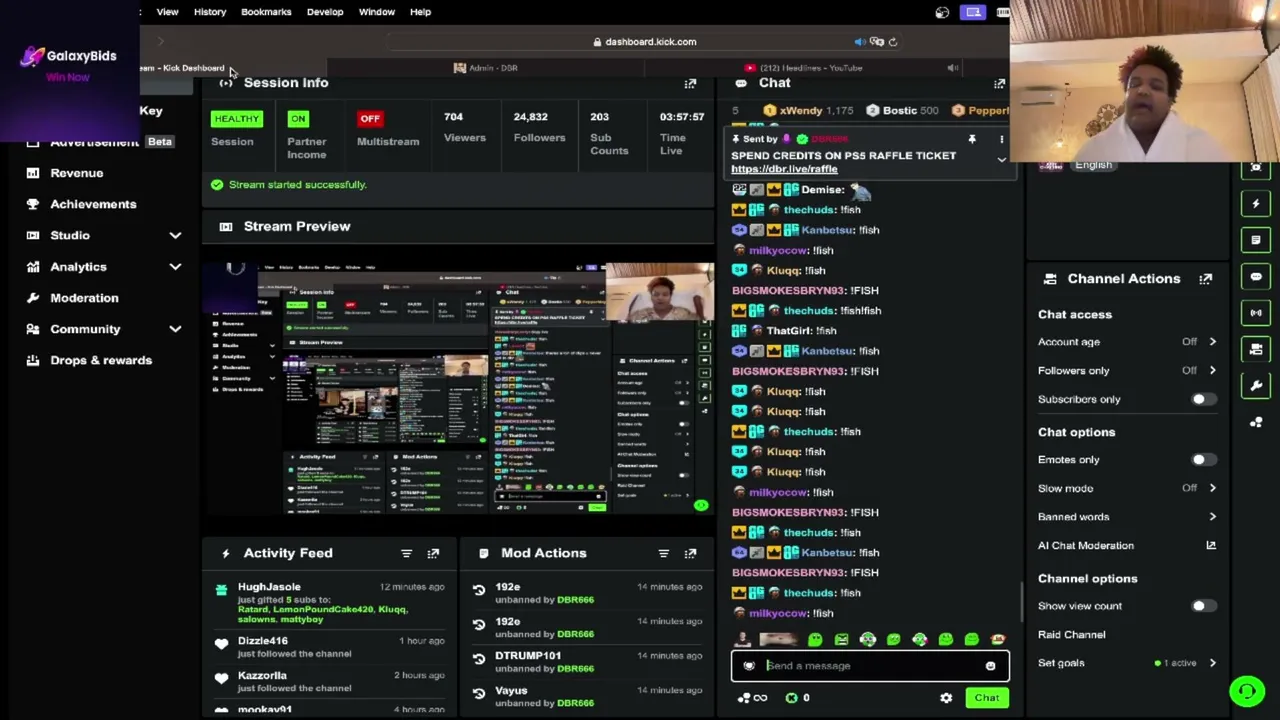Click the lightning bolt icon in right sidebar
The height and width of the screenshot is (720, 1280).
(x=1256, y=204)
